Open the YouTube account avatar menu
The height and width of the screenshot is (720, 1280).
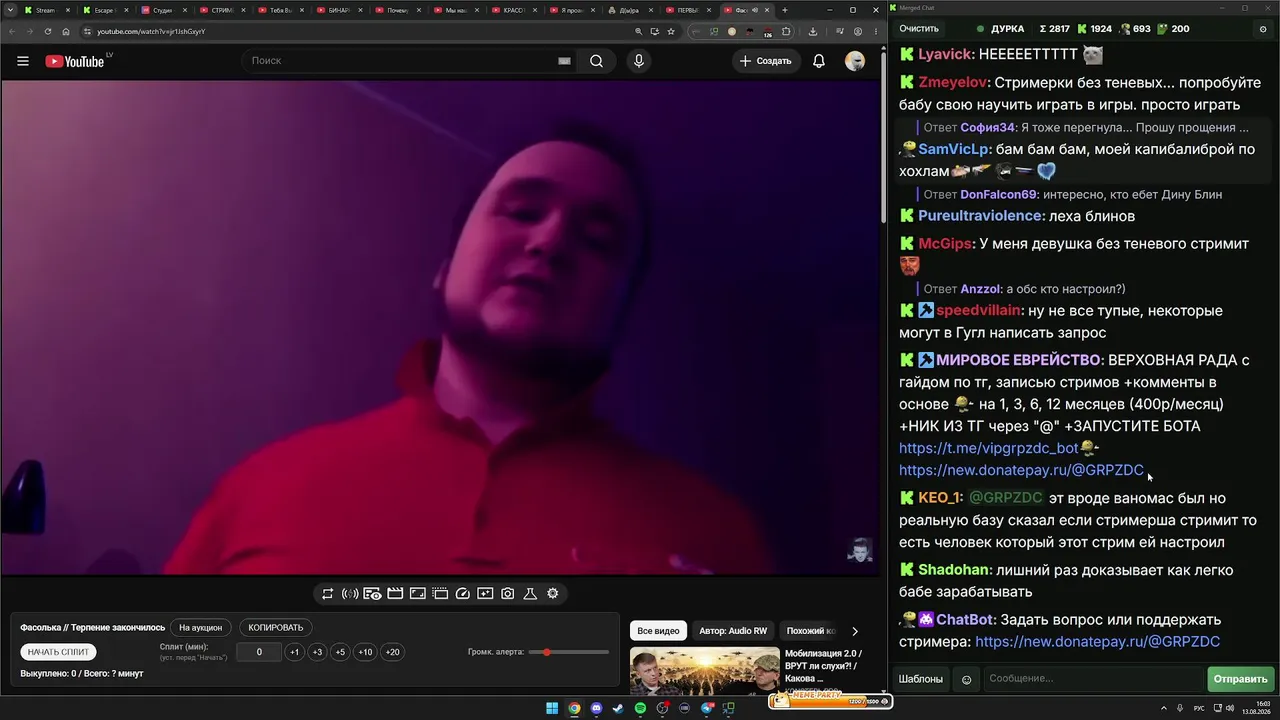coord(855,61)
